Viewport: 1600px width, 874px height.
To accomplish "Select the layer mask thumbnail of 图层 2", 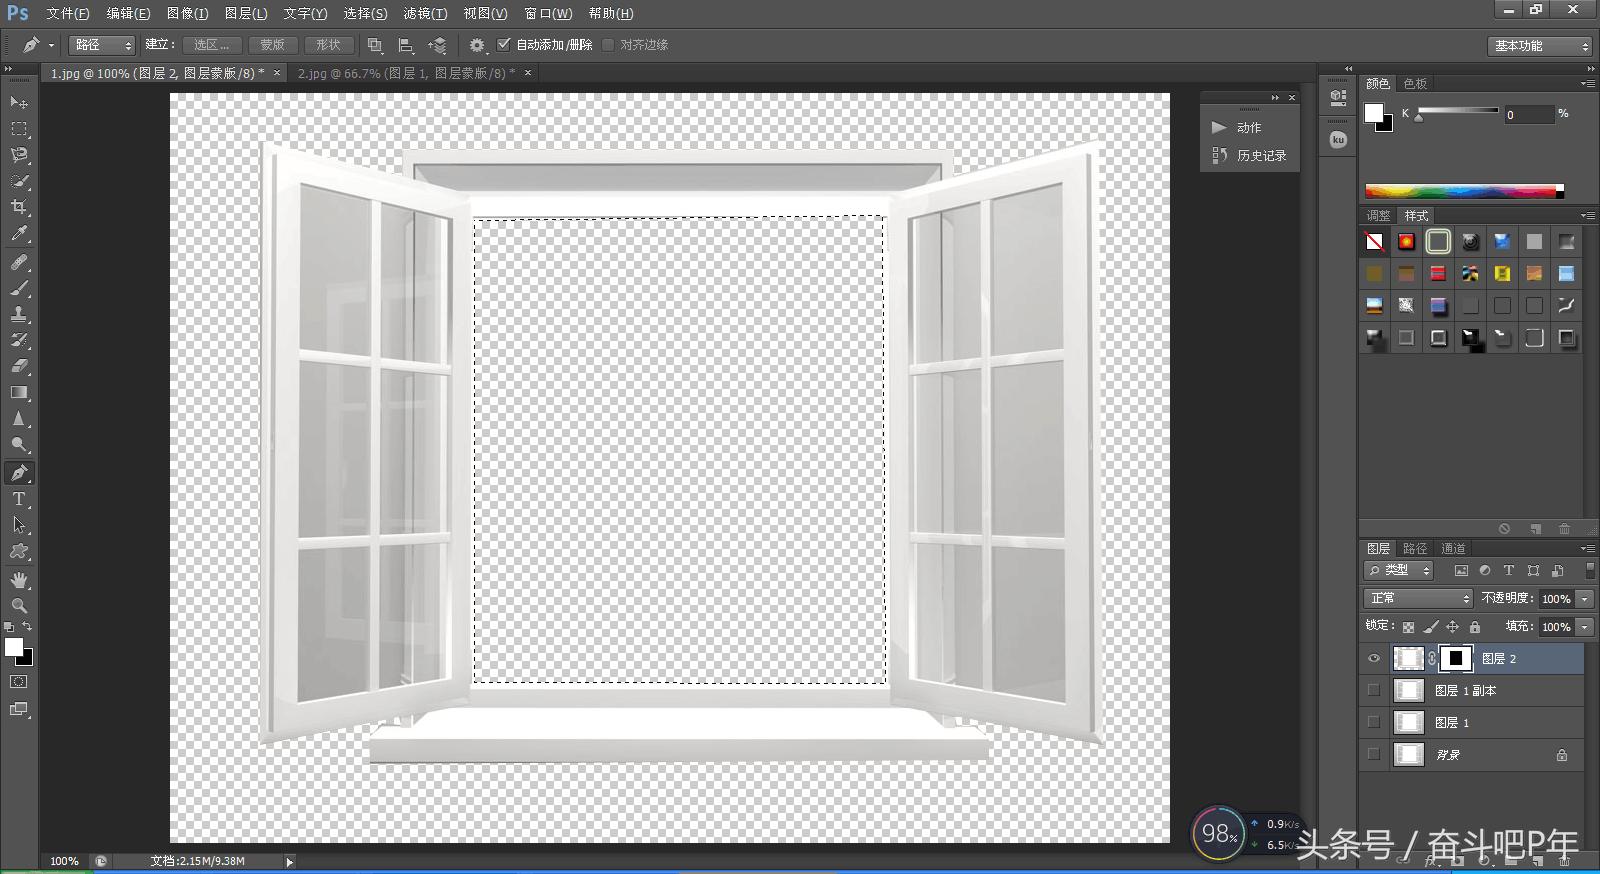I will (1456, 658).
